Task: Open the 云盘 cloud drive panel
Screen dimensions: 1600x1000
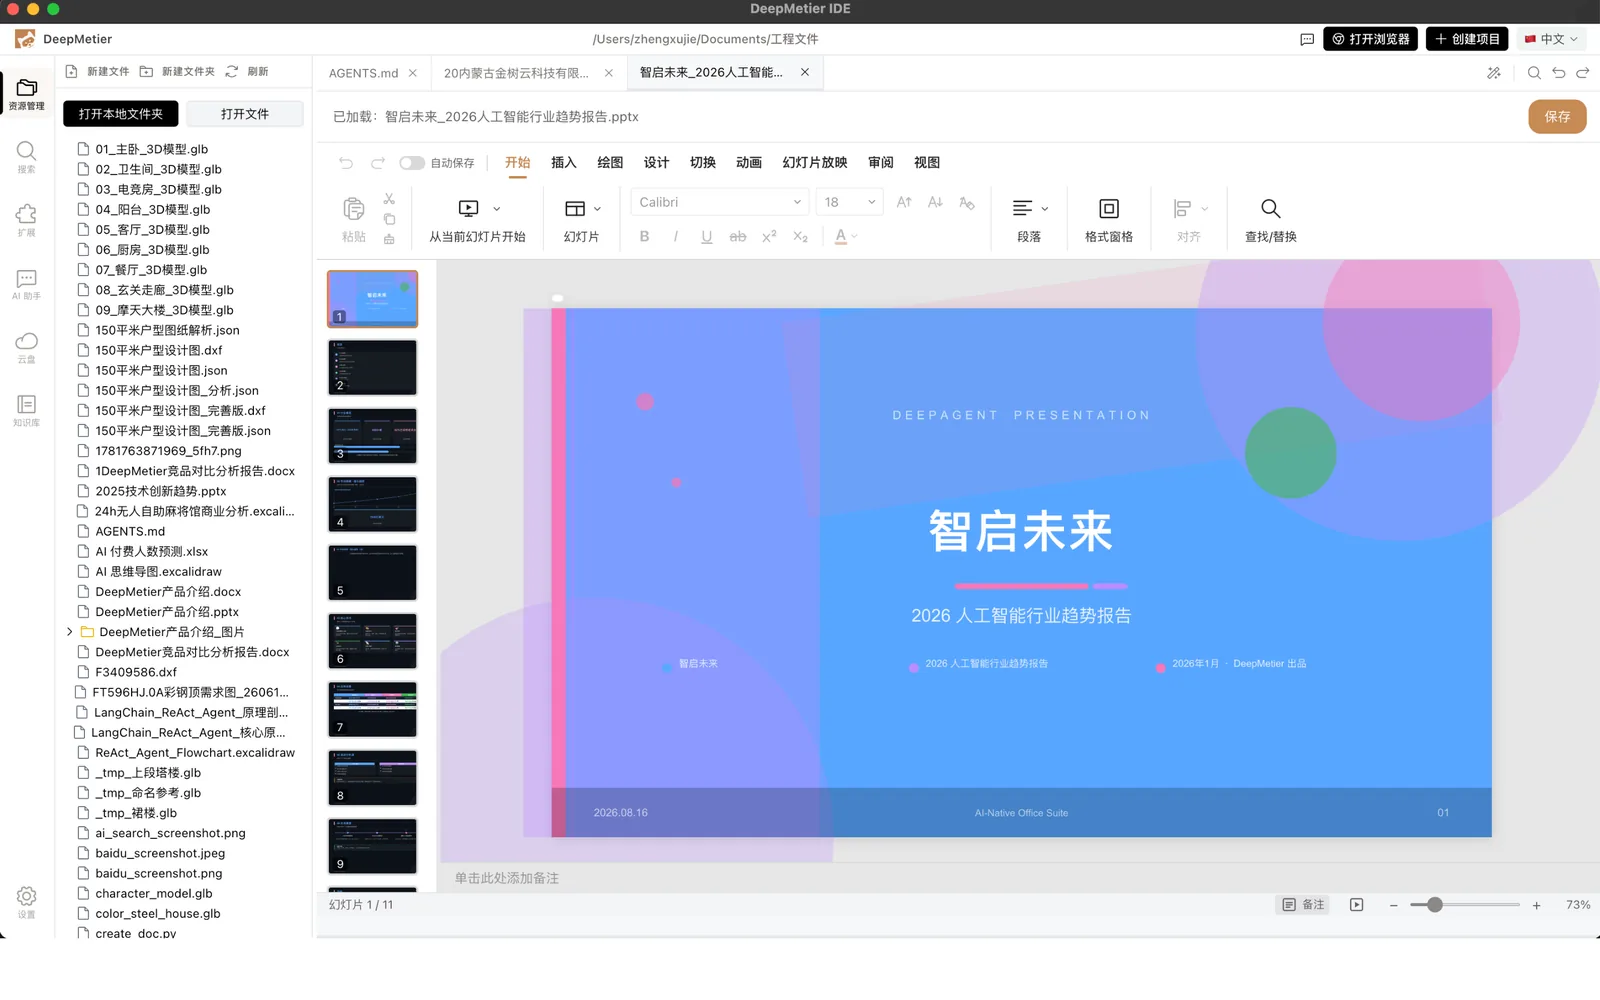Action: pos(27,347)
